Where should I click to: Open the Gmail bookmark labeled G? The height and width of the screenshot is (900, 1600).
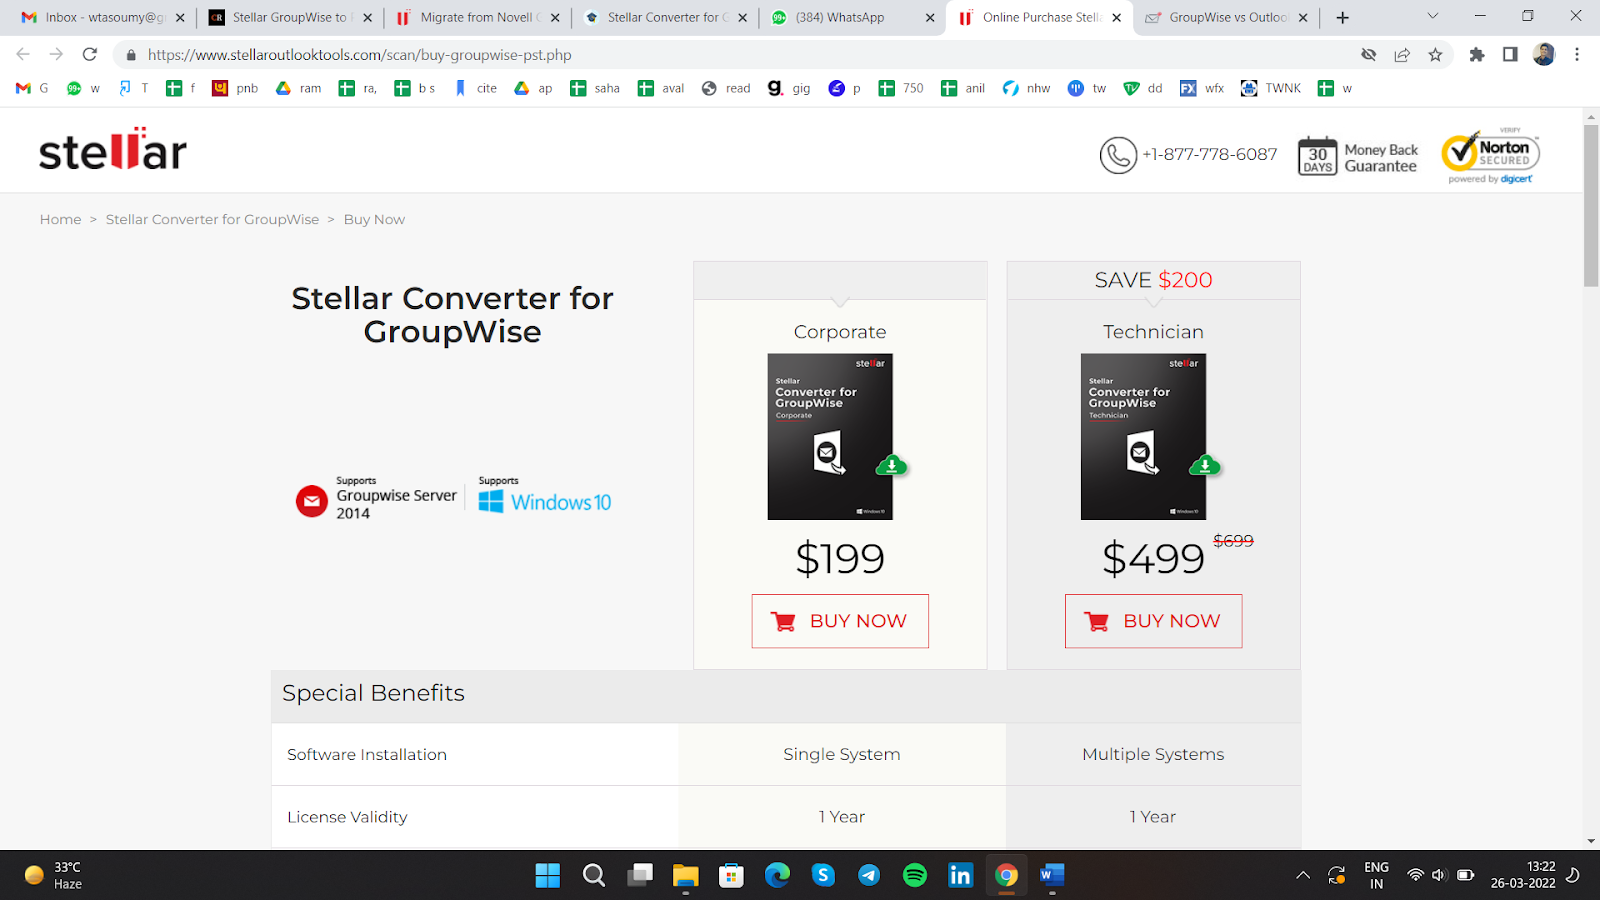pos(32,88)
